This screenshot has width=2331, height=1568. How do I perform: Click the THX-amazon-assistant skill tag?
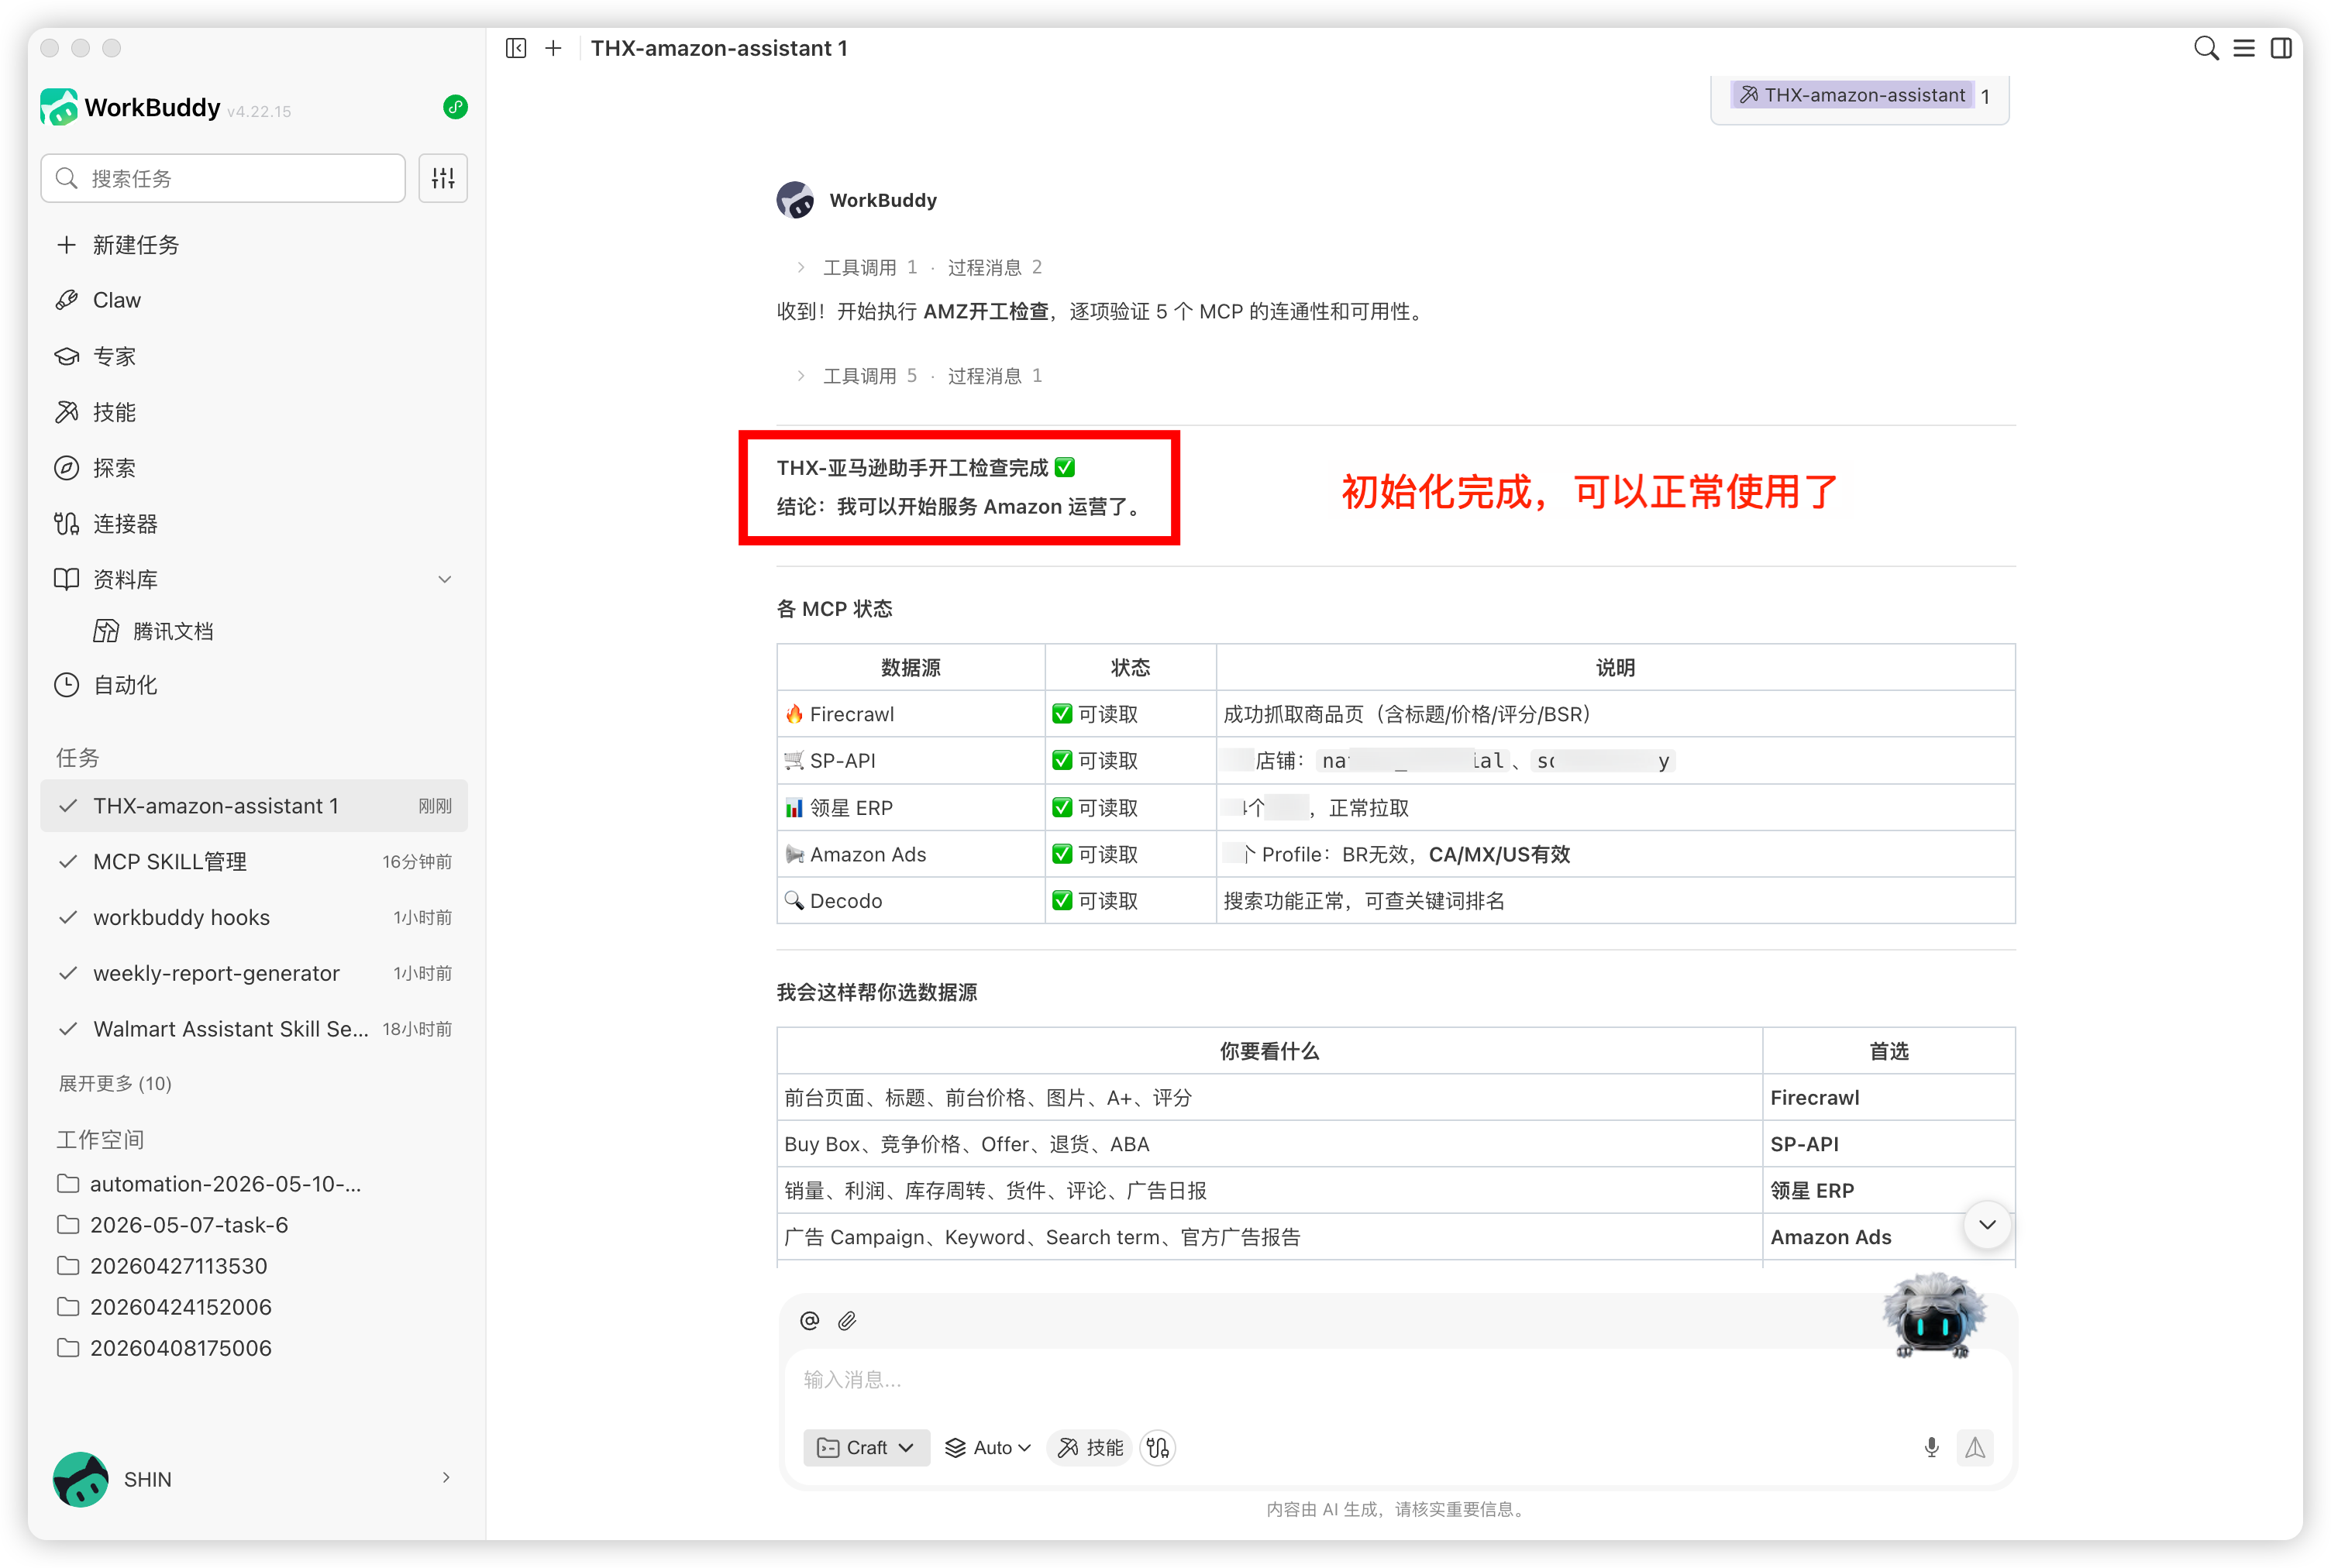[1852, 95]
